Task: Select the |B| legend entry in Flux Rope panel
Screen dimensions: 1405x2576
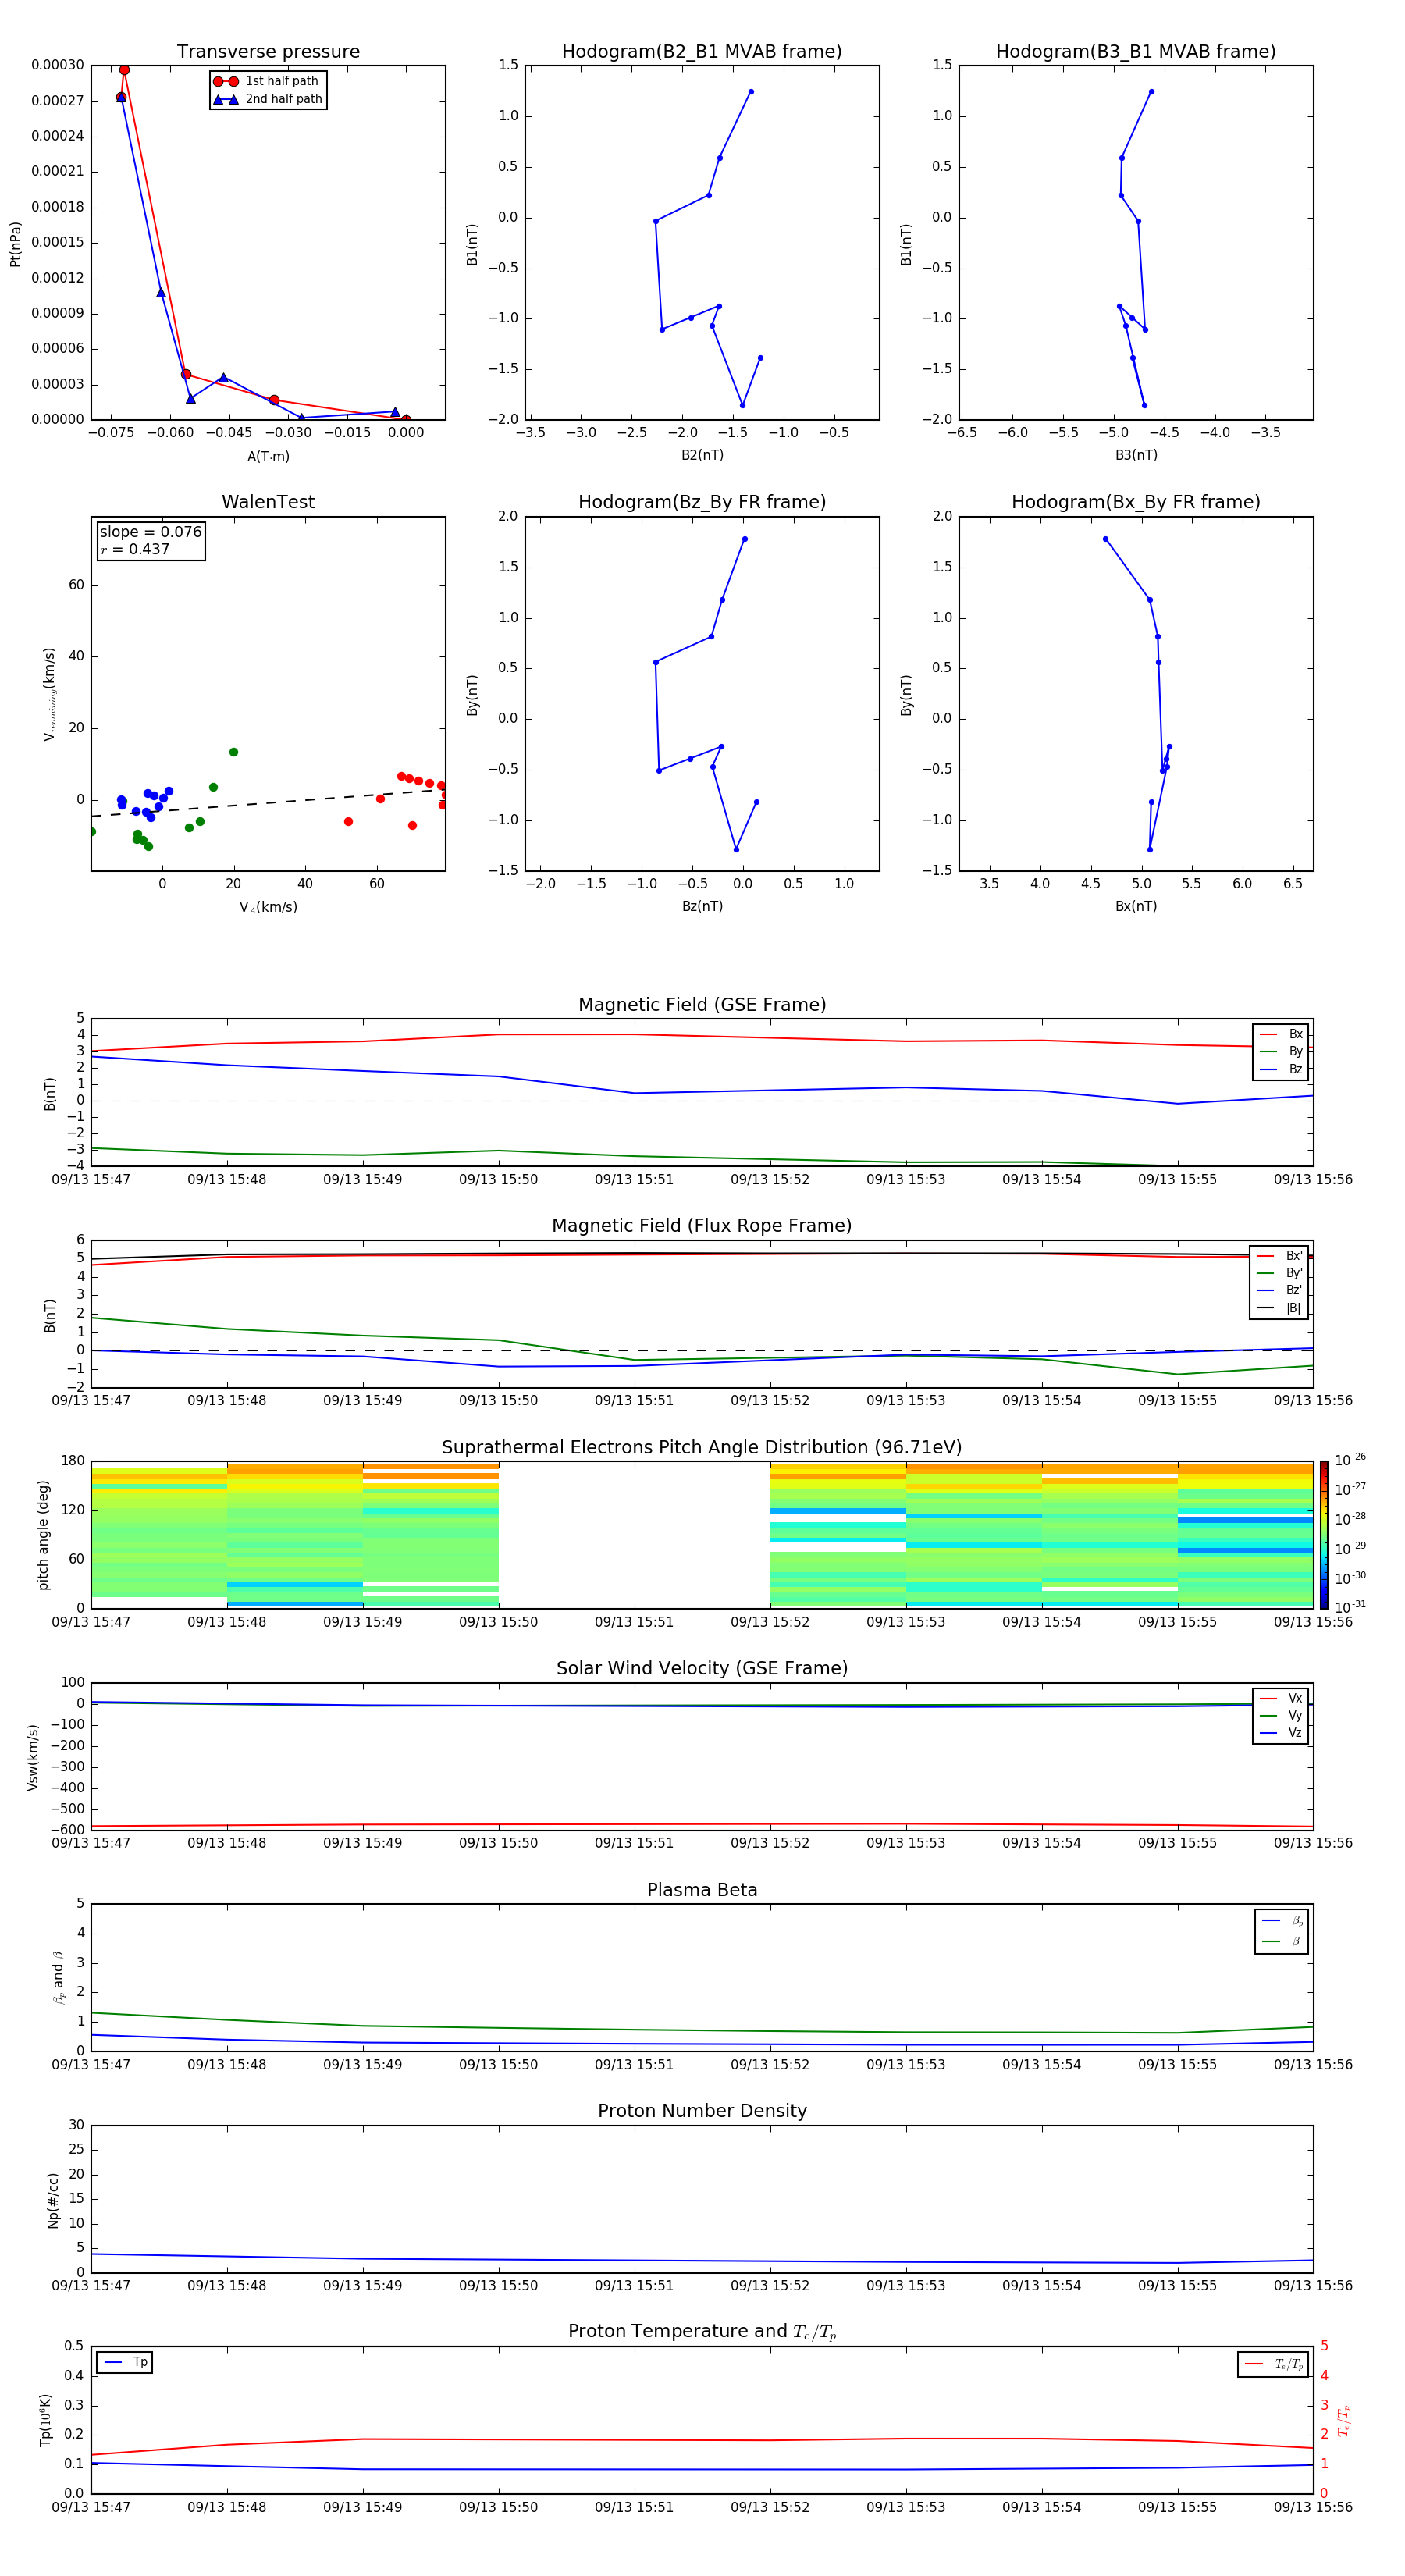Action: click(1279, 1308)
